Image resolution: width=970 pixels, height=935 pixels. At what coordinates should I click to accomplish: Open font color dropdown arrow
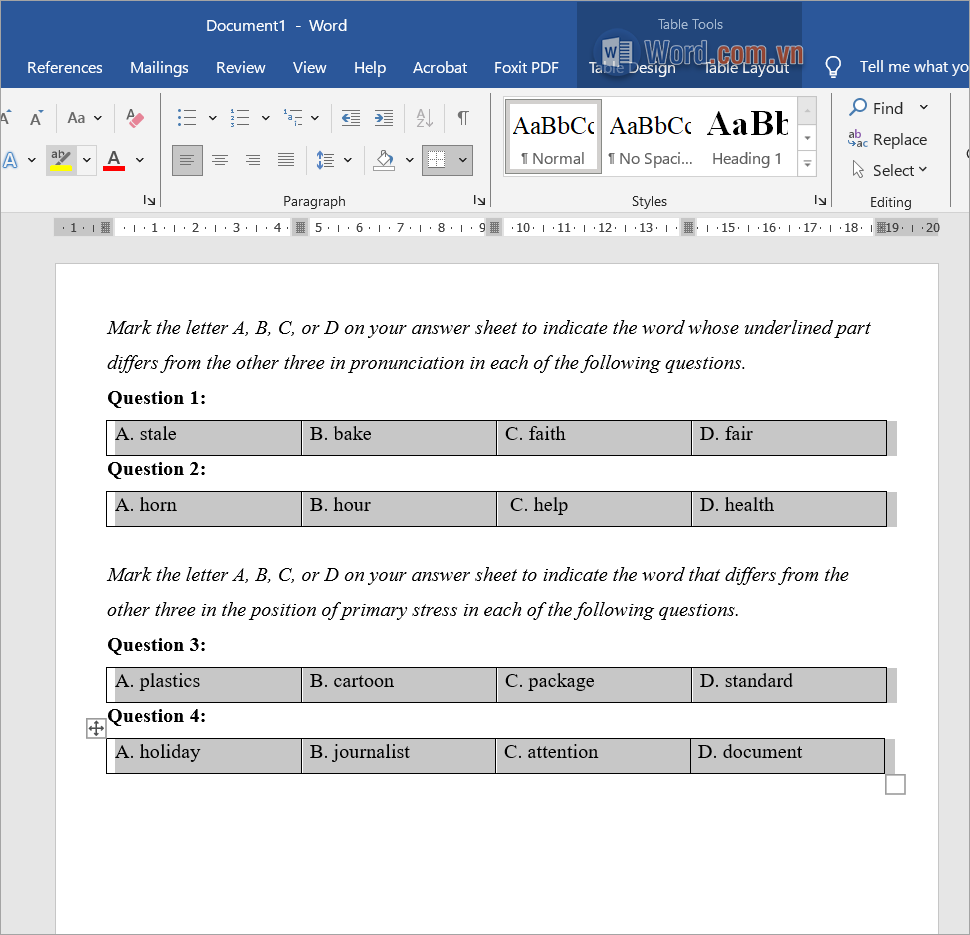140,160
